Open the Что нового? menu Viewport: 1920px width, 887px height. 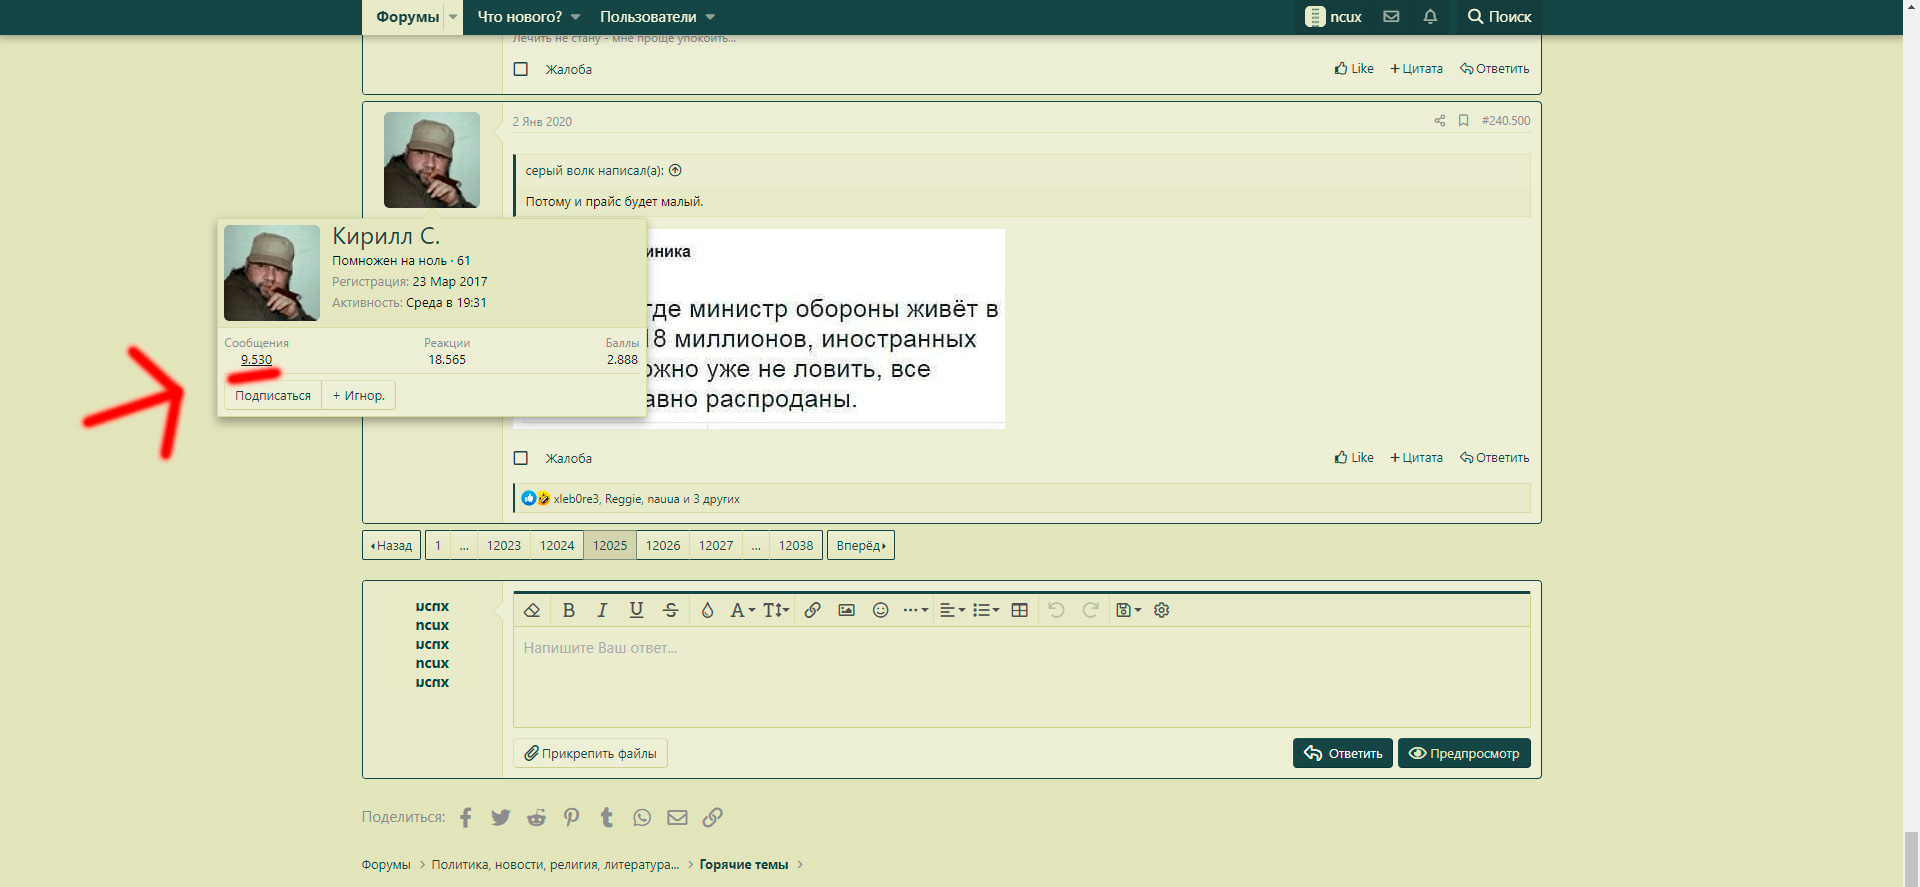519,17
